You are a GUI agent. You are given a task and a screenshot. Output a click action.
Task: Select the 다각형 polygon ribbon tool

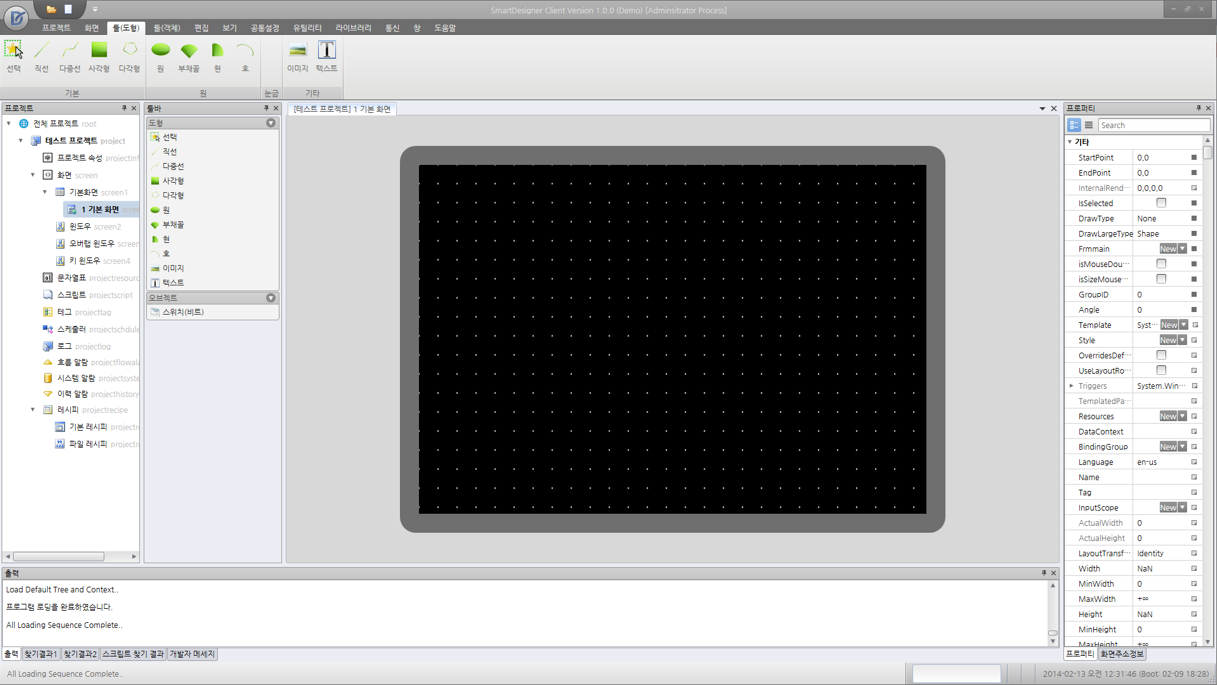coord(129,57)
